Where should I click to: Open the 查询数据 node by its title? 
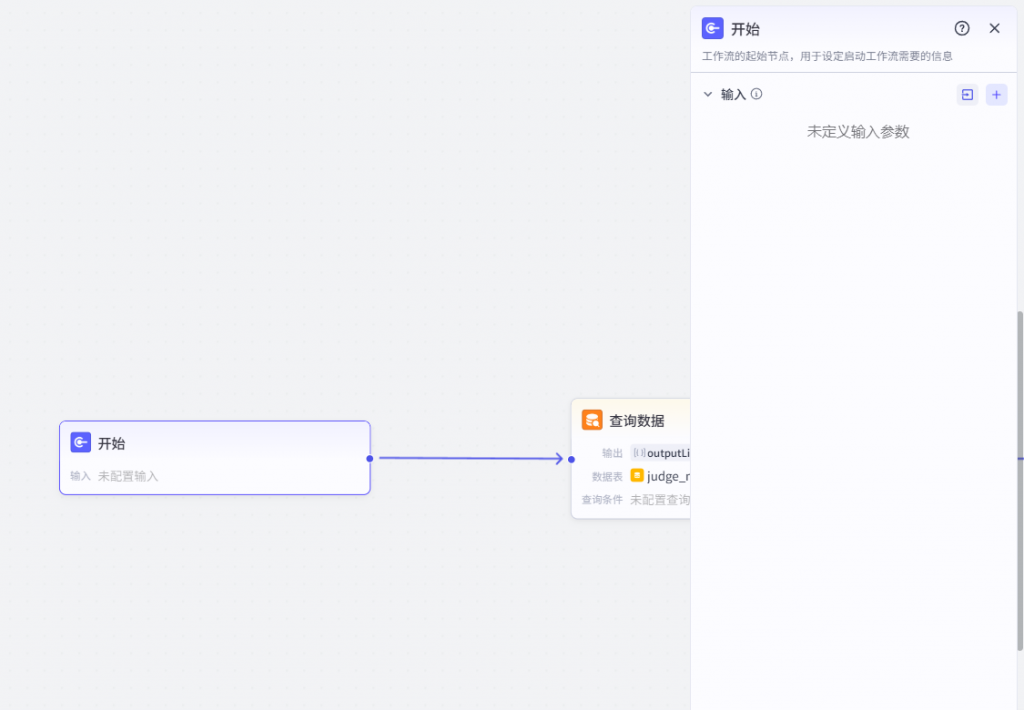(637, 421)
